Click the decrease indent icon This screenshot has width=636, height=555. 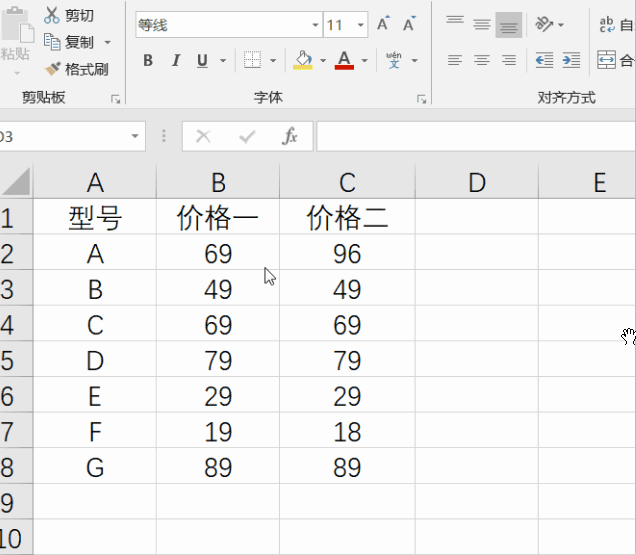click(544, 60)
